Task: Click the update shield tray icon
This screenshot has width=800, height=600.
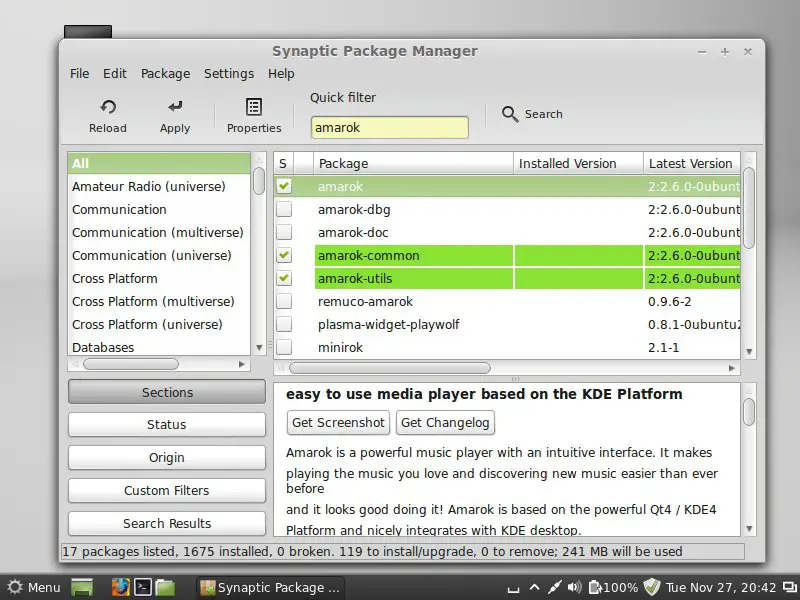Action: (652, 587)
